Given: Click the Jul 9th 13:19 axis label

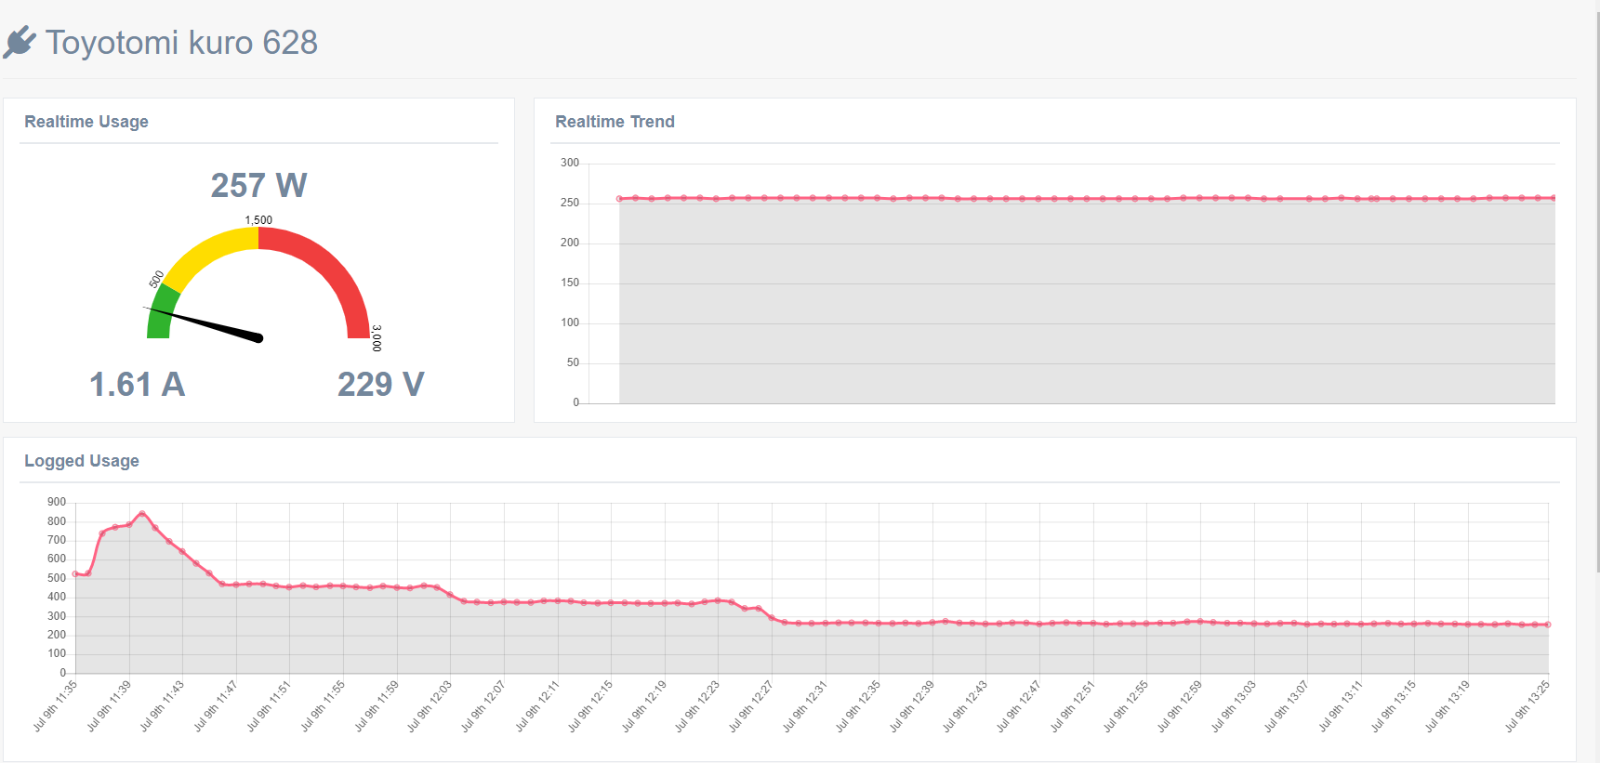Looking at the screenshot, I should 1447,706.
